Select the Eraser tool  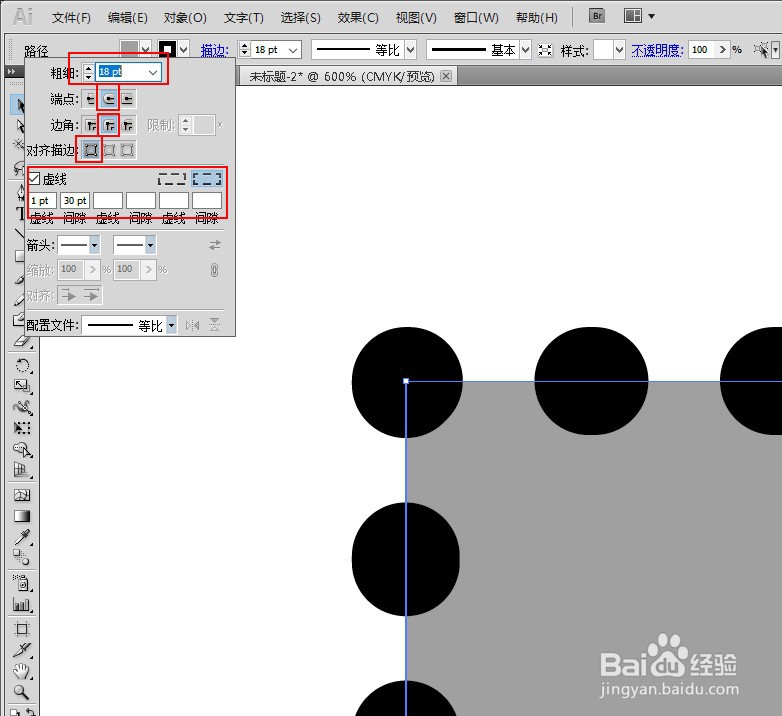tap(22, 341)
